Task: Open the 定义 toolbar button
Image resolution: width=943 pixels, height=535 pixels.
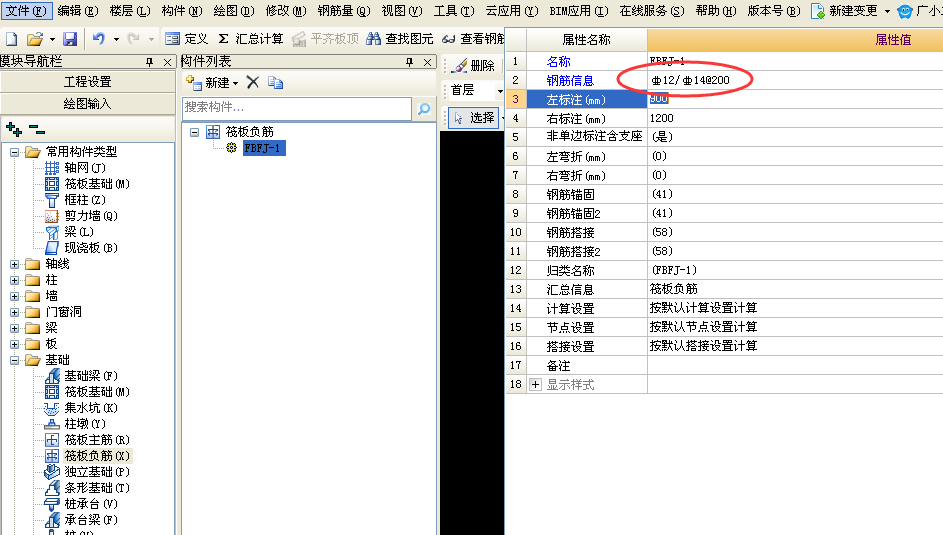Action: [186, 39]
